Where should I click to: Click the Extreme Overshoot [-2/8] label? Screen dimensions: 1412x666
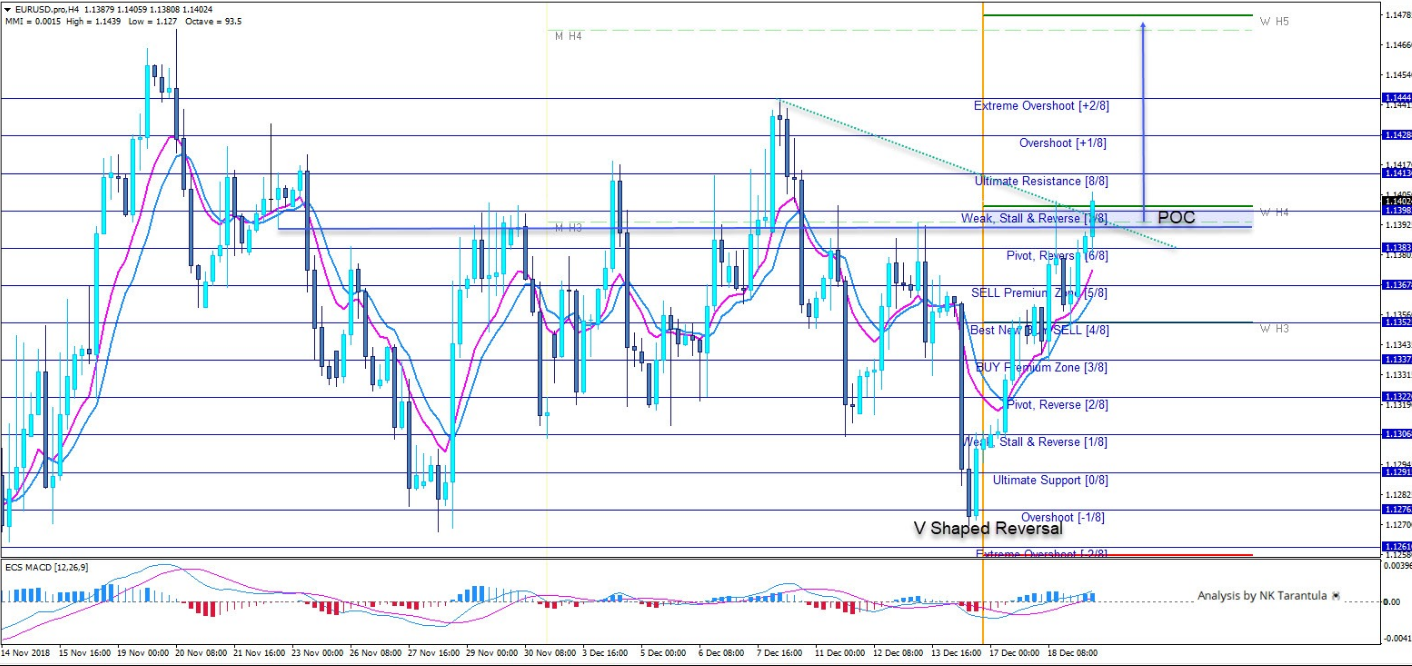tap(1041, 554)
